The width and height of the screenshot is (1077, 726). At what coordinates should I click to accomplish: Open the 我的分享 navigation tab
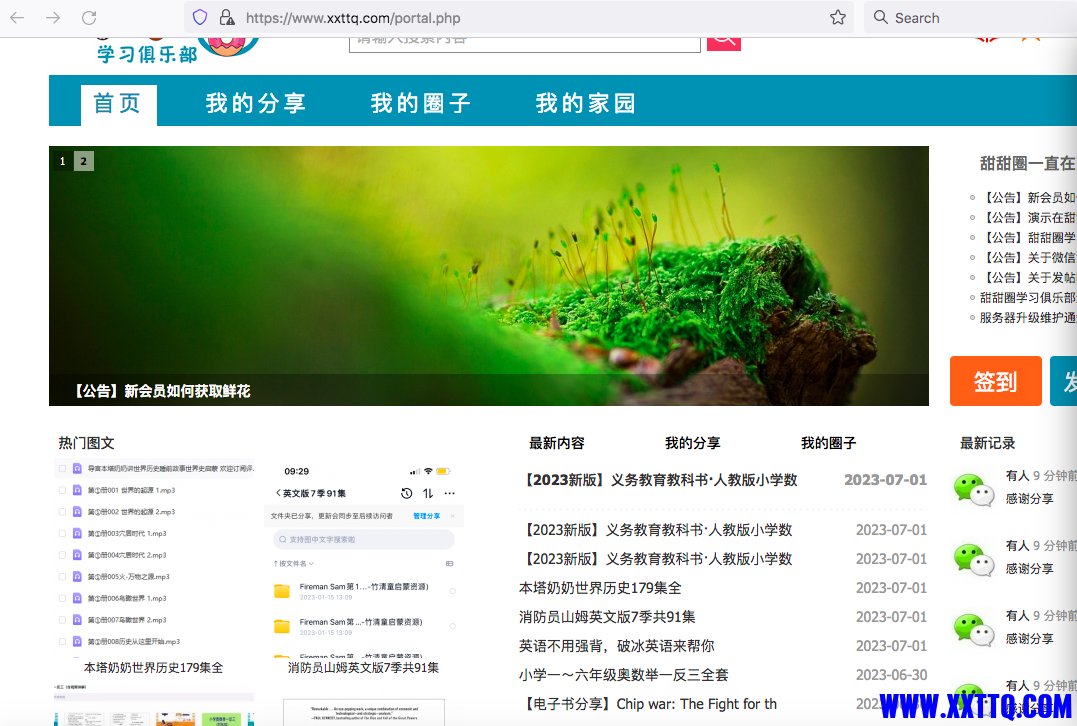click(256, 104)
